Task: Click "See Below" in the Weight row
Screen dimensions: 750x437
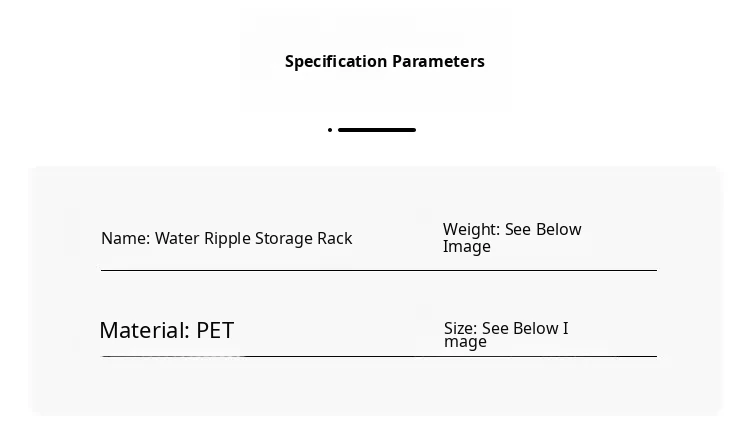Action: point(543,230)
